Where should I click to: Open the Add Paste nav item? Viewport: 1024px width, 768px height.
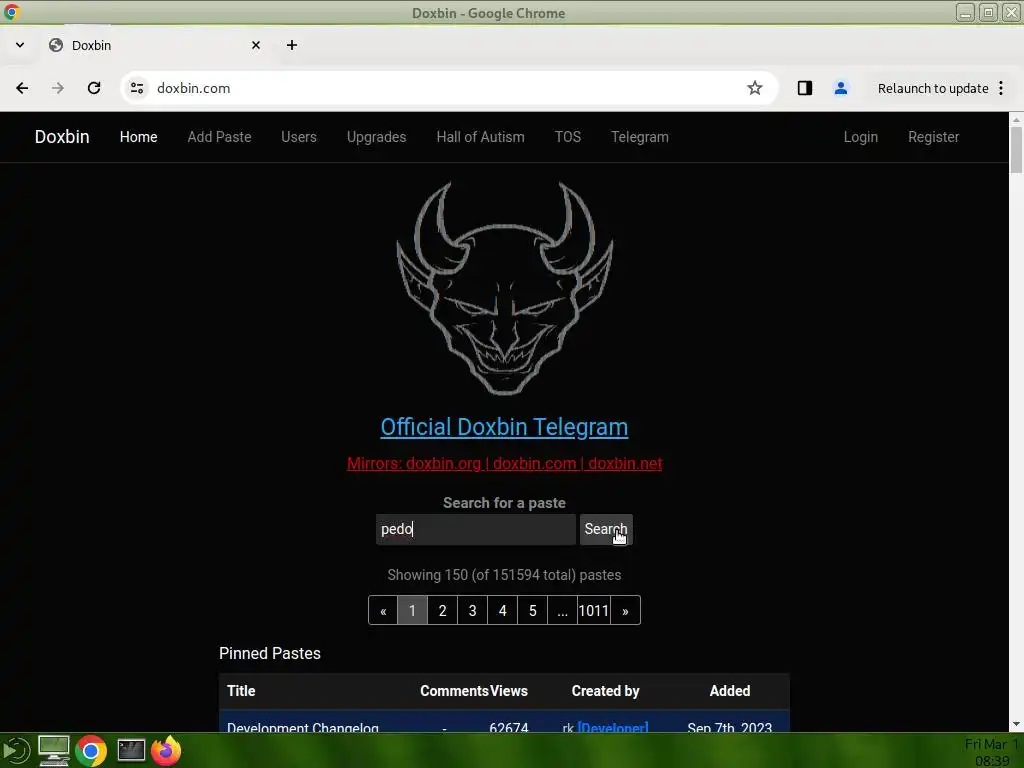click(219, 137)
